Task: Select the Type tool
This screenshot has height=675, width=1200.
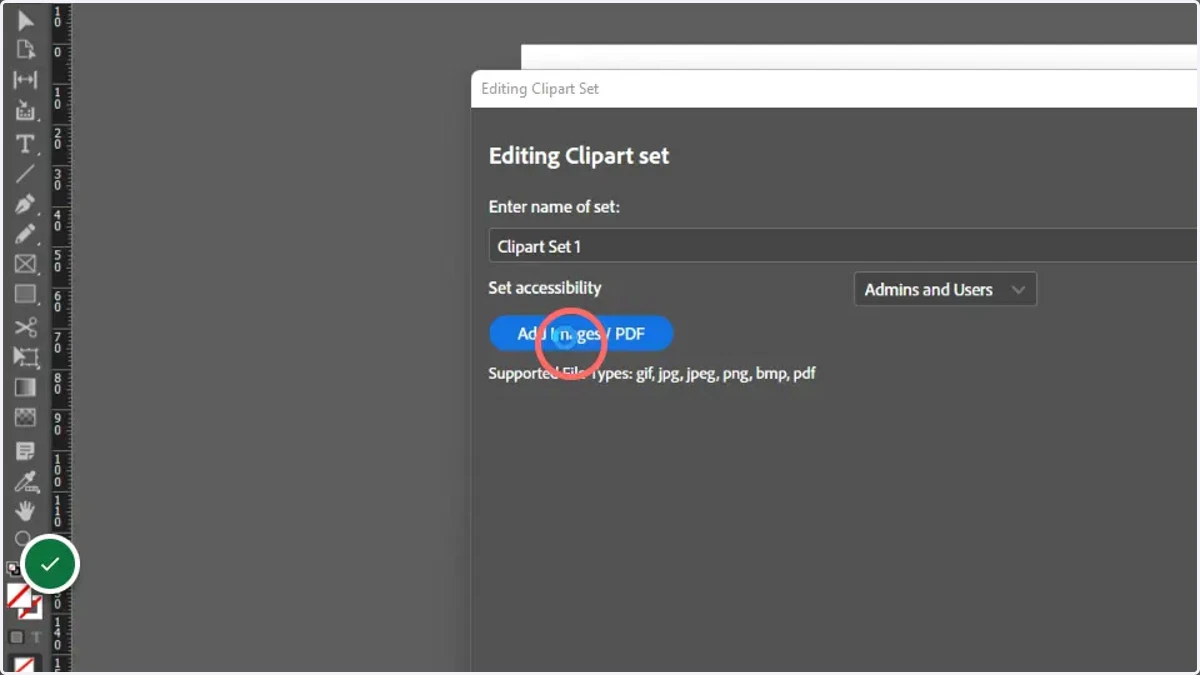Action: (x=25, y=144)
